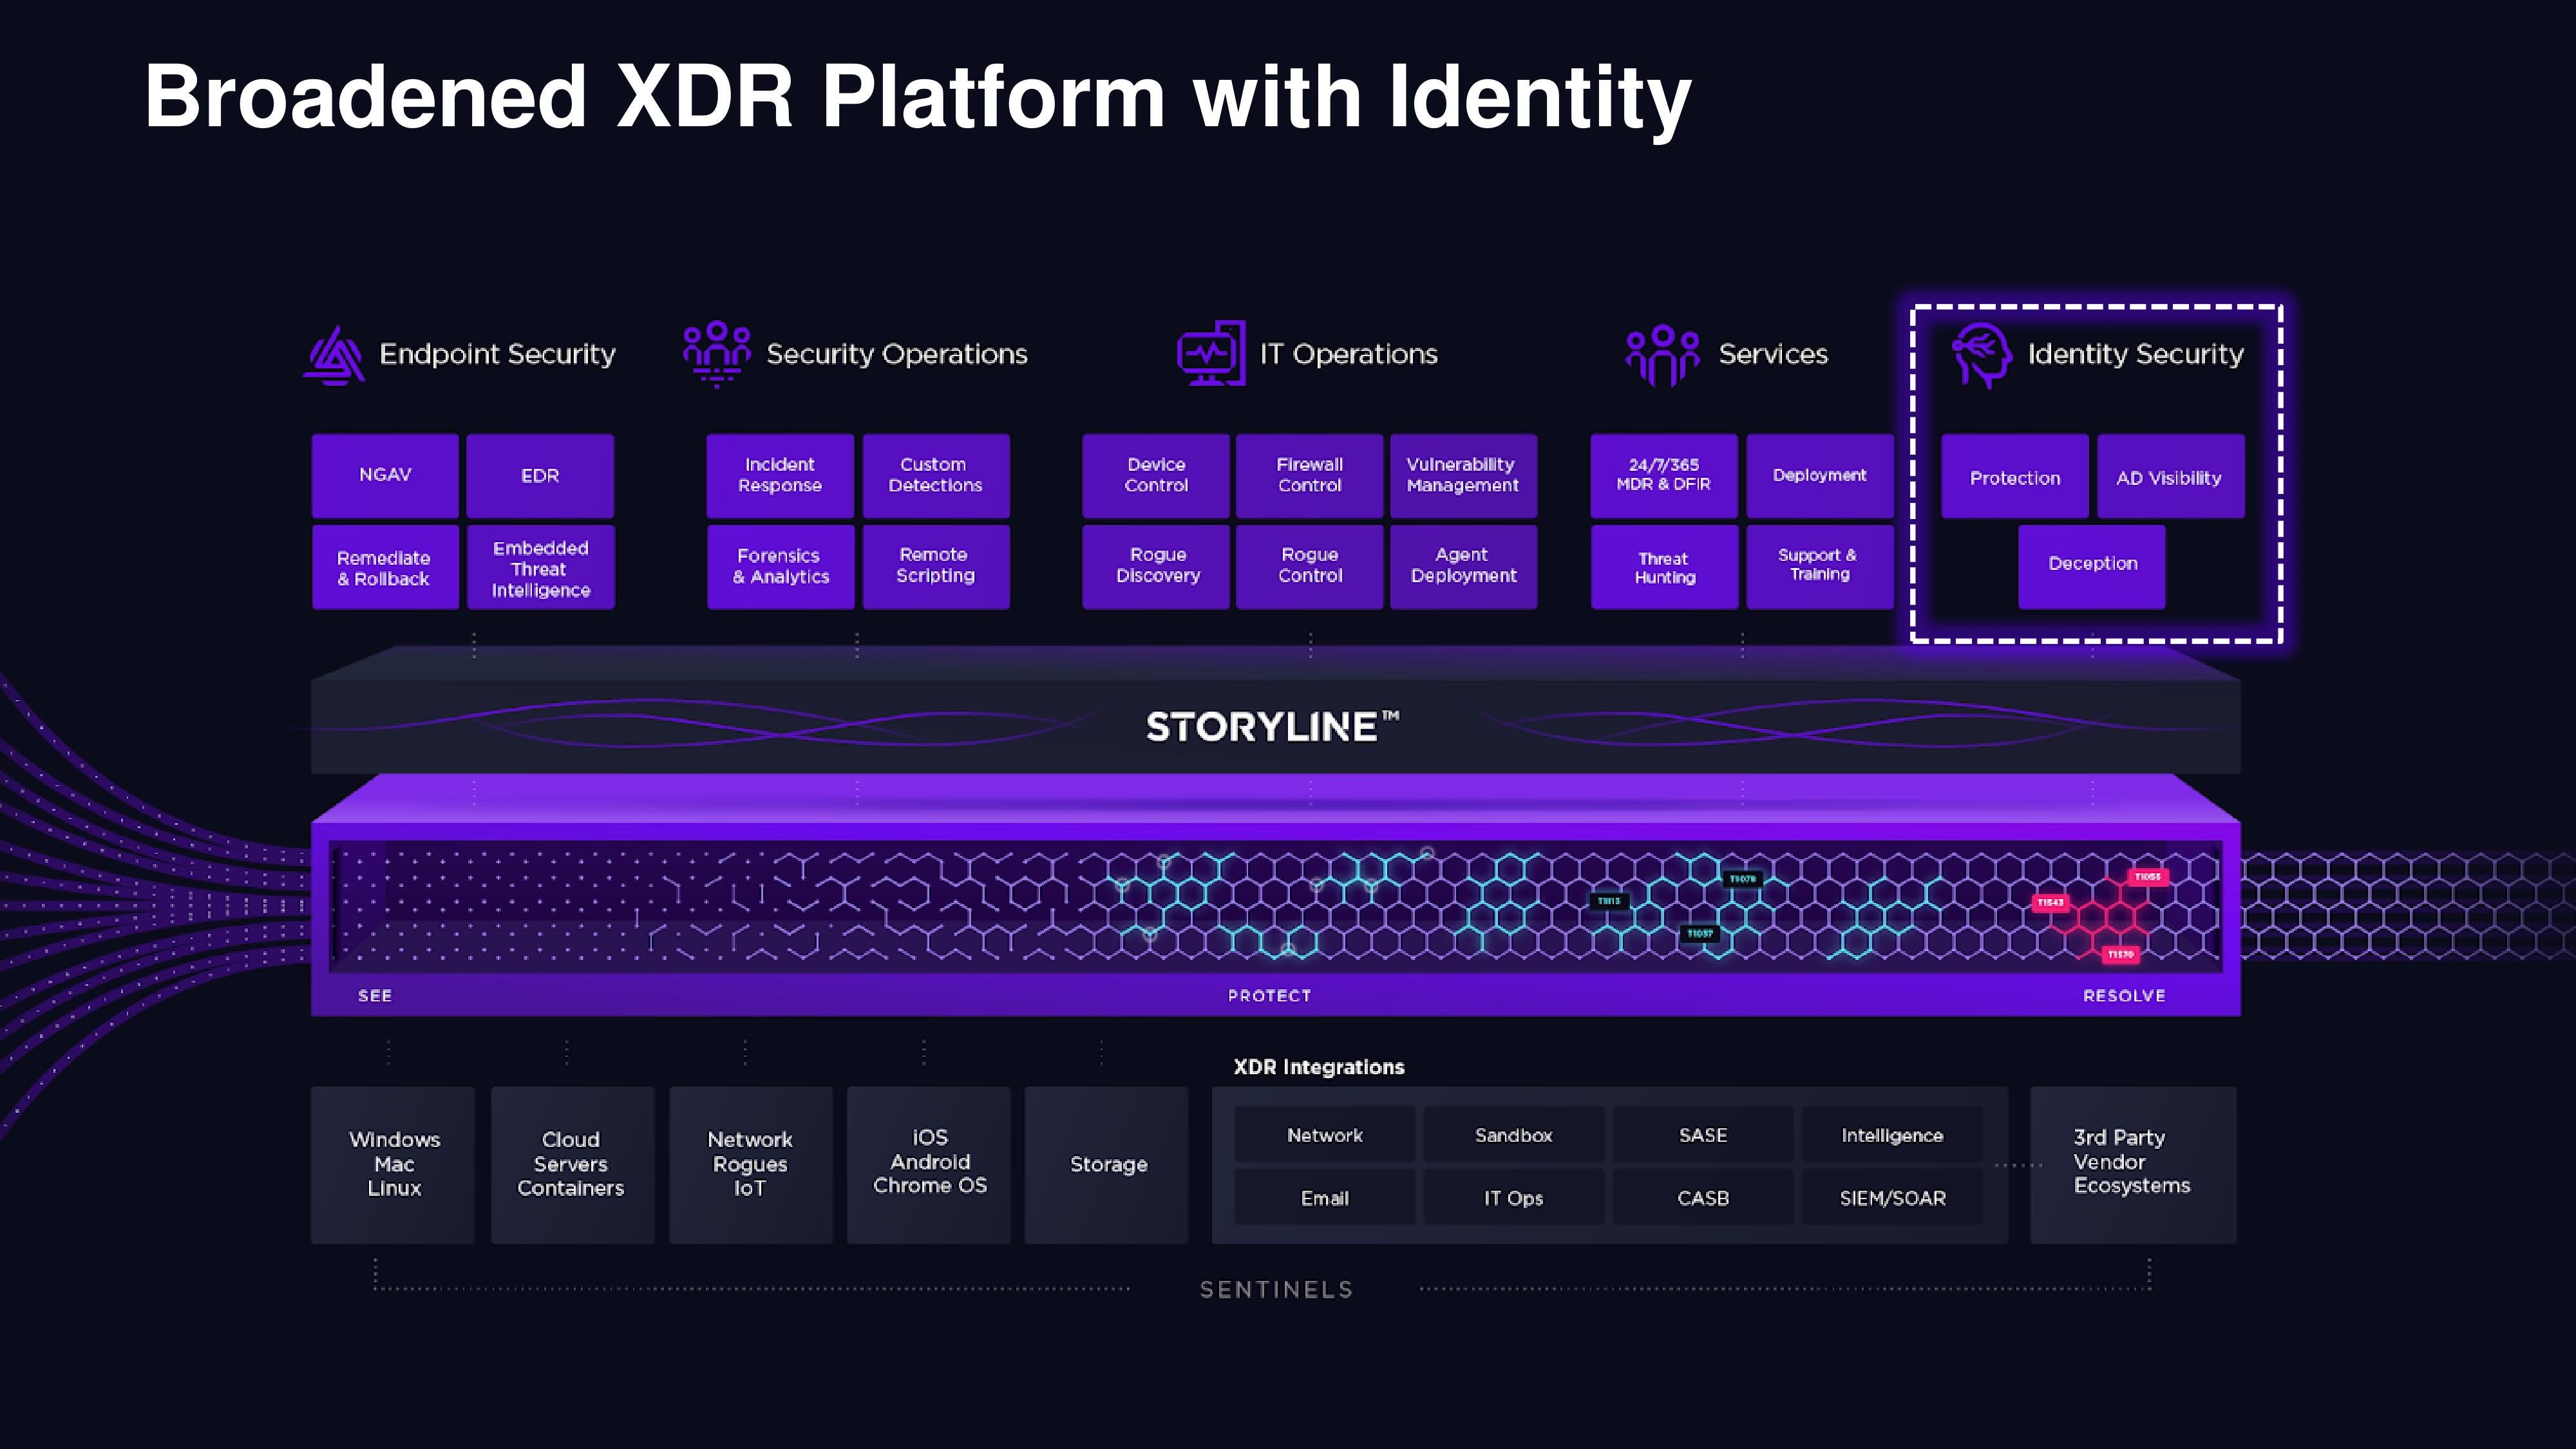The width and height of the screenshot is (2576, 1449).
Task: Click the RESOLVE label
Action: [2124, 996]
